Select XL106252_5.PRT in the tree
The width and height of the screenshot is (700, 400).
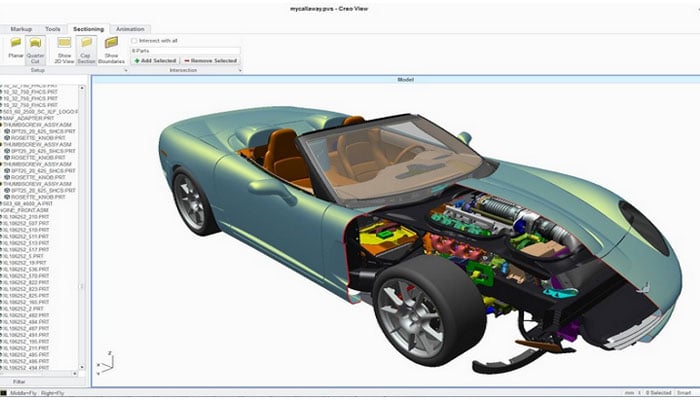tap(23, 256)
